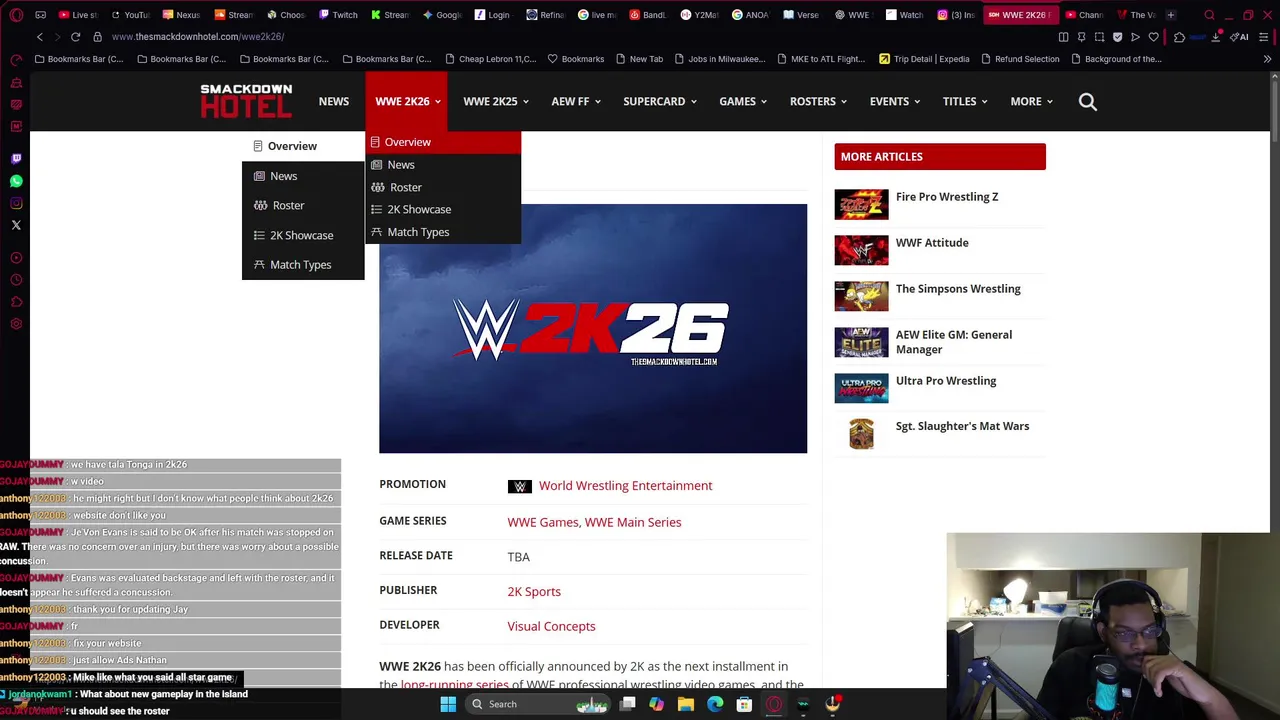Screen dimensions: 1280x720
Task: Open Visual Concepts developer link
Action: tap(551, 626)
